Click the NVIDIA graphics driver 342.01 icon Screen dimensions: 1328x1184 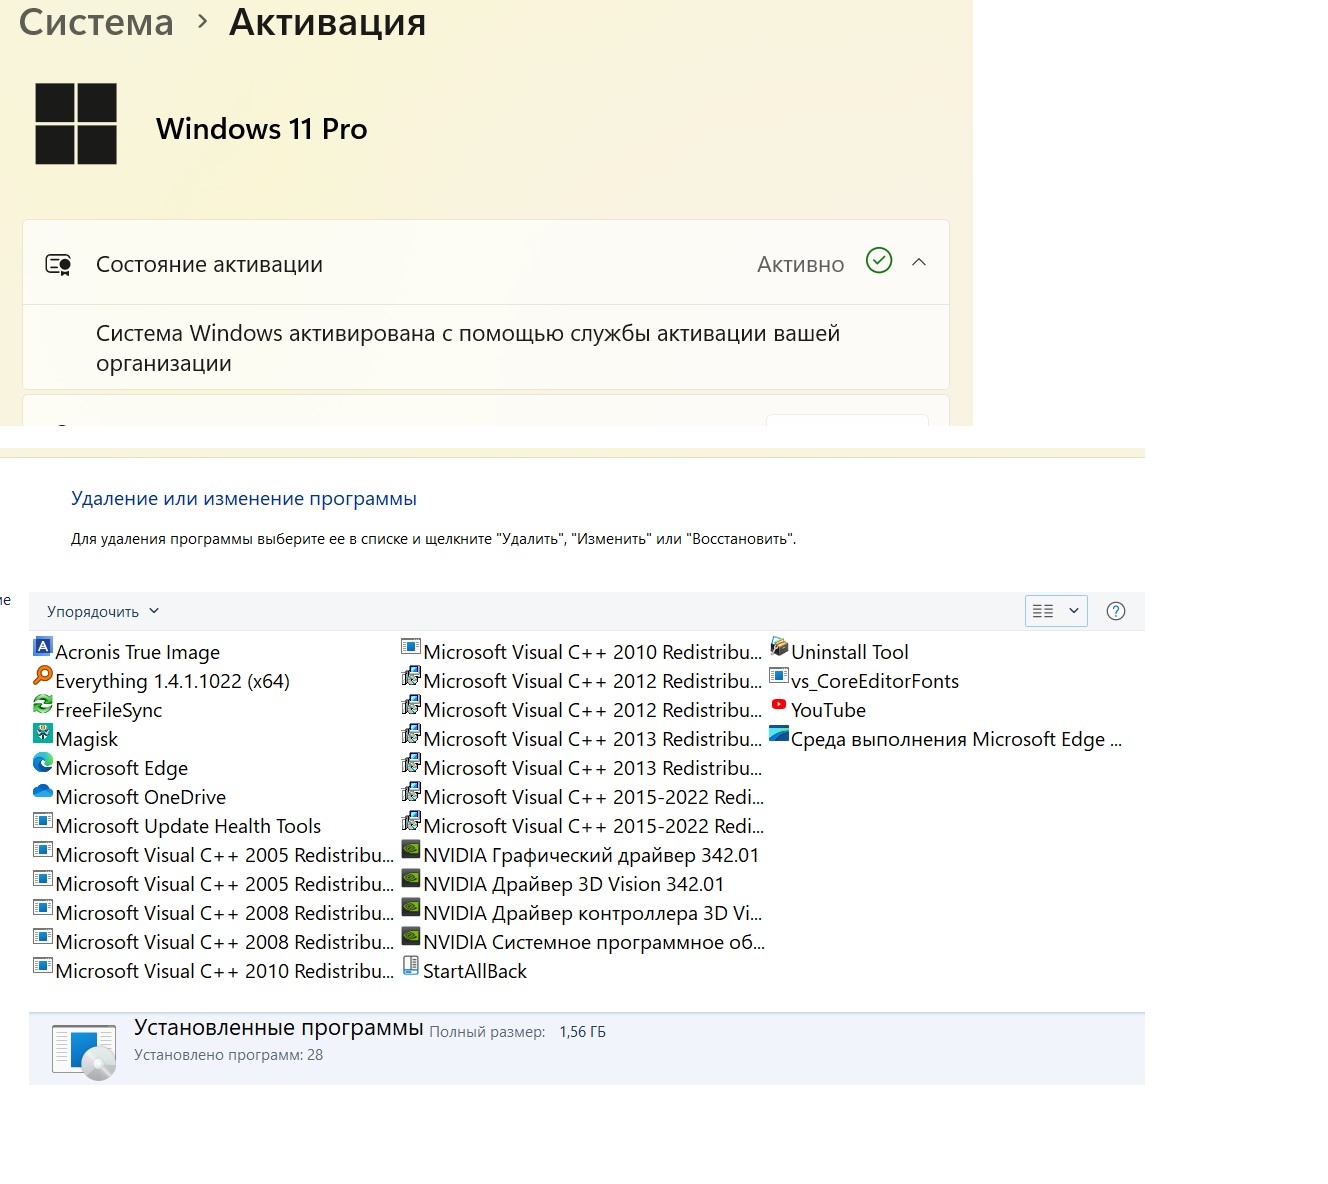411,850
